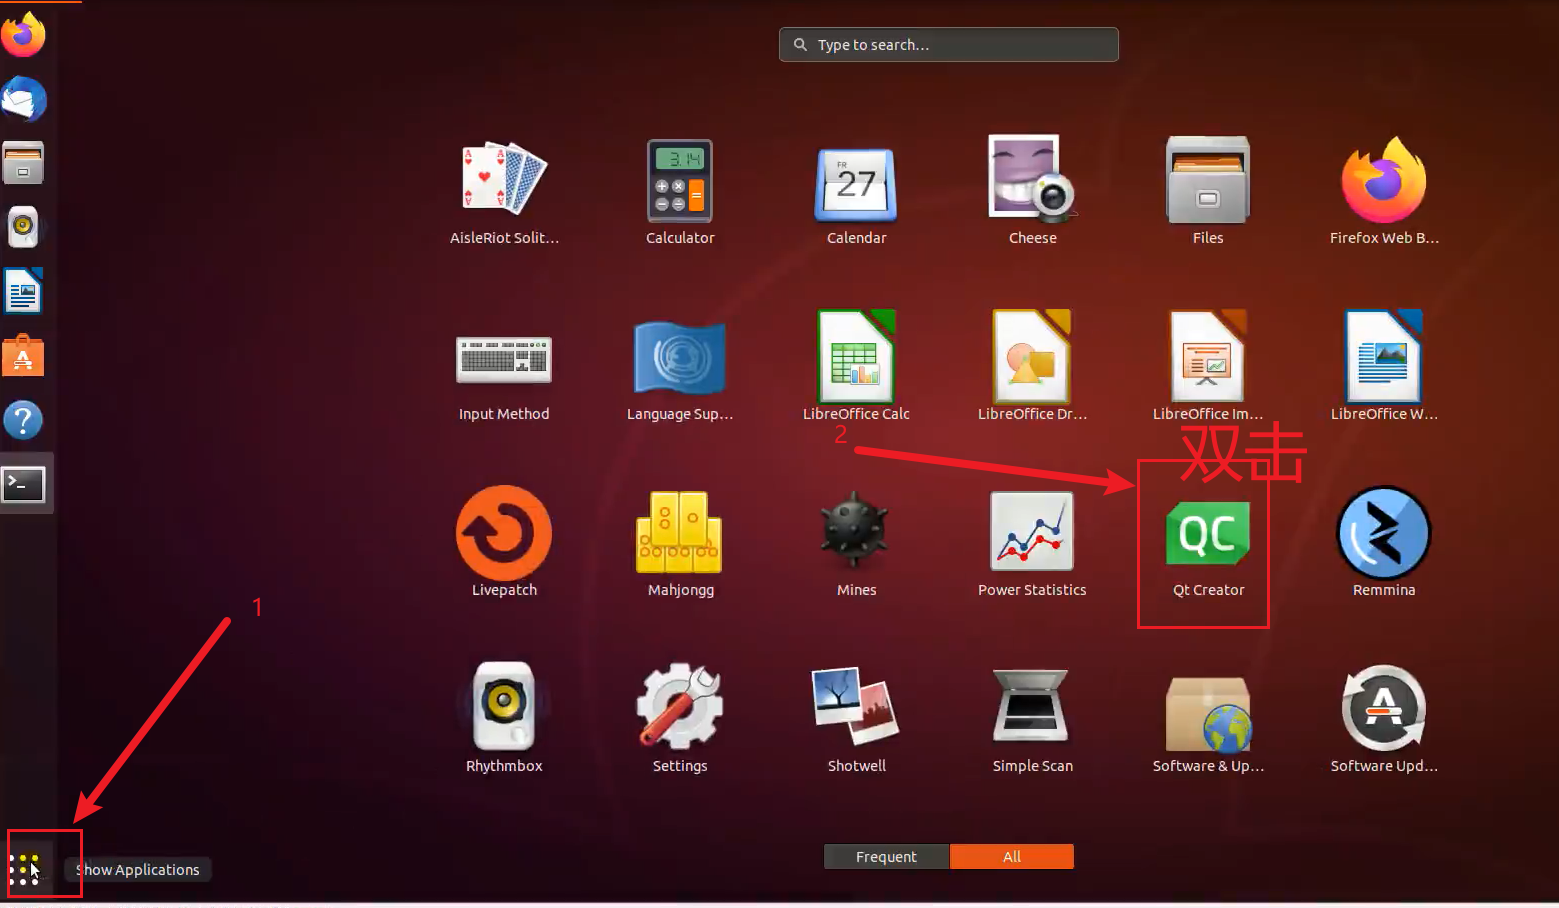Launch Software Updater
Image resolution: width=1559 pixels, height=908 pixels.
click(1384, 708)
